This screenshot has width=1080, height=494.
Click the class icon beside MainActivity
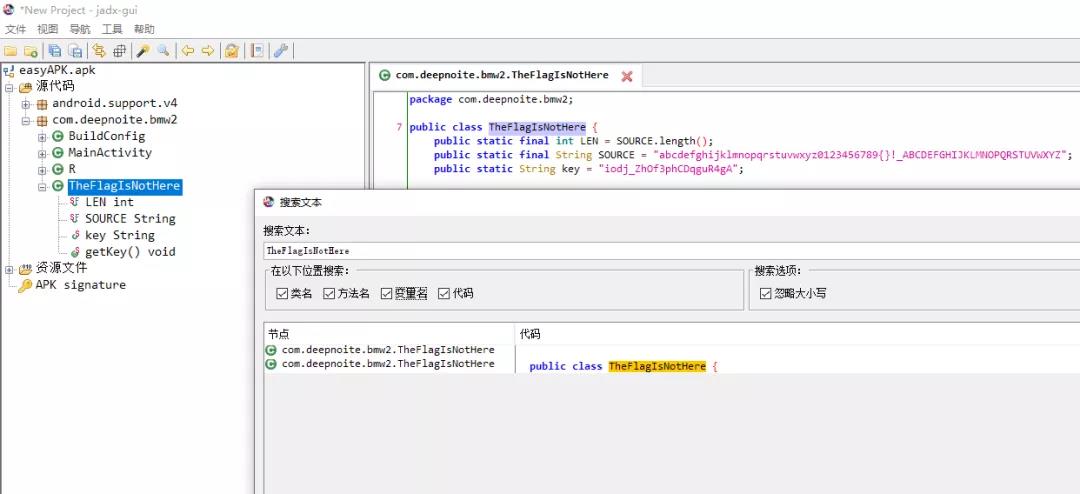(58, 153)
